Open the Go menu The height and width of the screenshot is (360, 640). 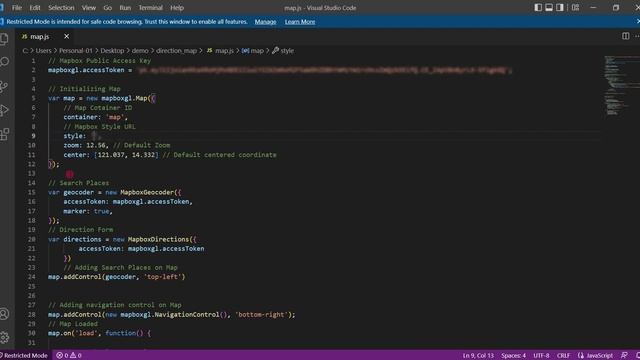tap(107, 8)
